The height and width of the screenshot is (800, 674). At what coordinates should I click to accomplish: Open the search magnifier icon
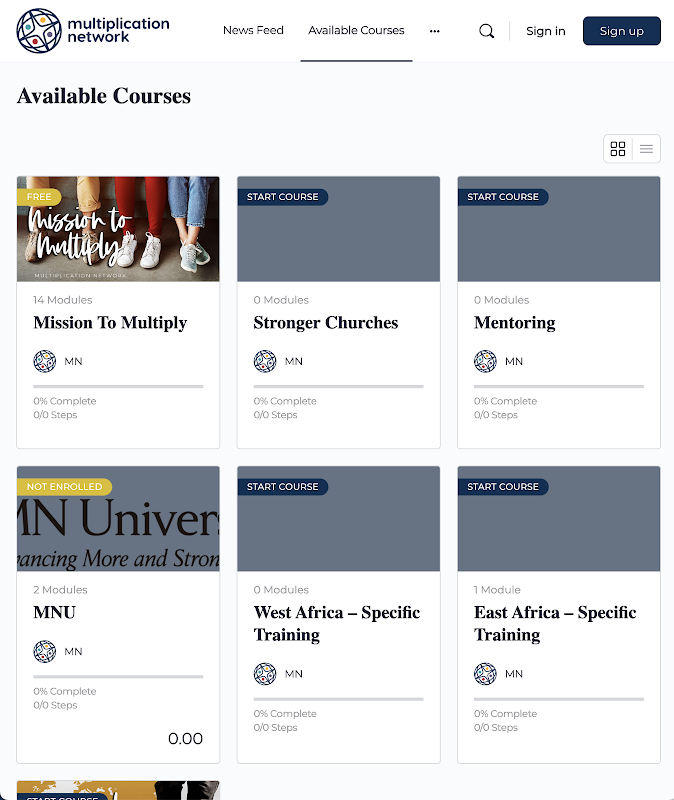pyautogui.click(x=487, y=31)
